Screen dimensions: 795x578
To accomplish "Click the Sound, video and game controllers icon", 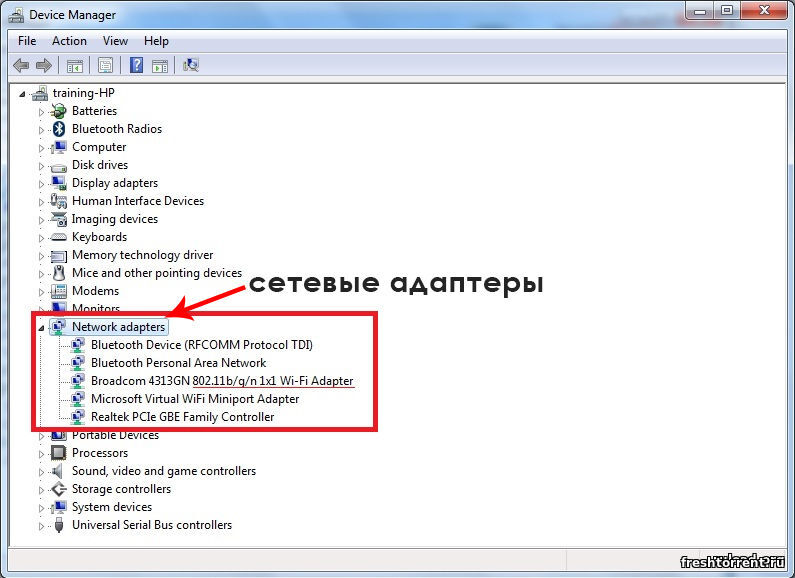I will (59, 471).
